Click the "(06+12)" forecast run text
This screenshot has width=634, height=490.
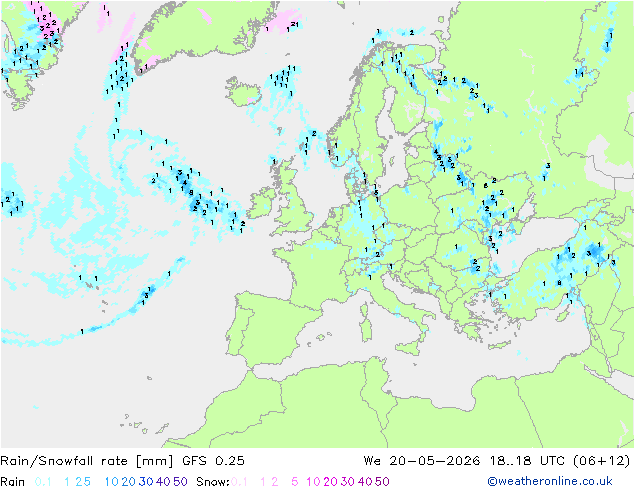[602, 461]
